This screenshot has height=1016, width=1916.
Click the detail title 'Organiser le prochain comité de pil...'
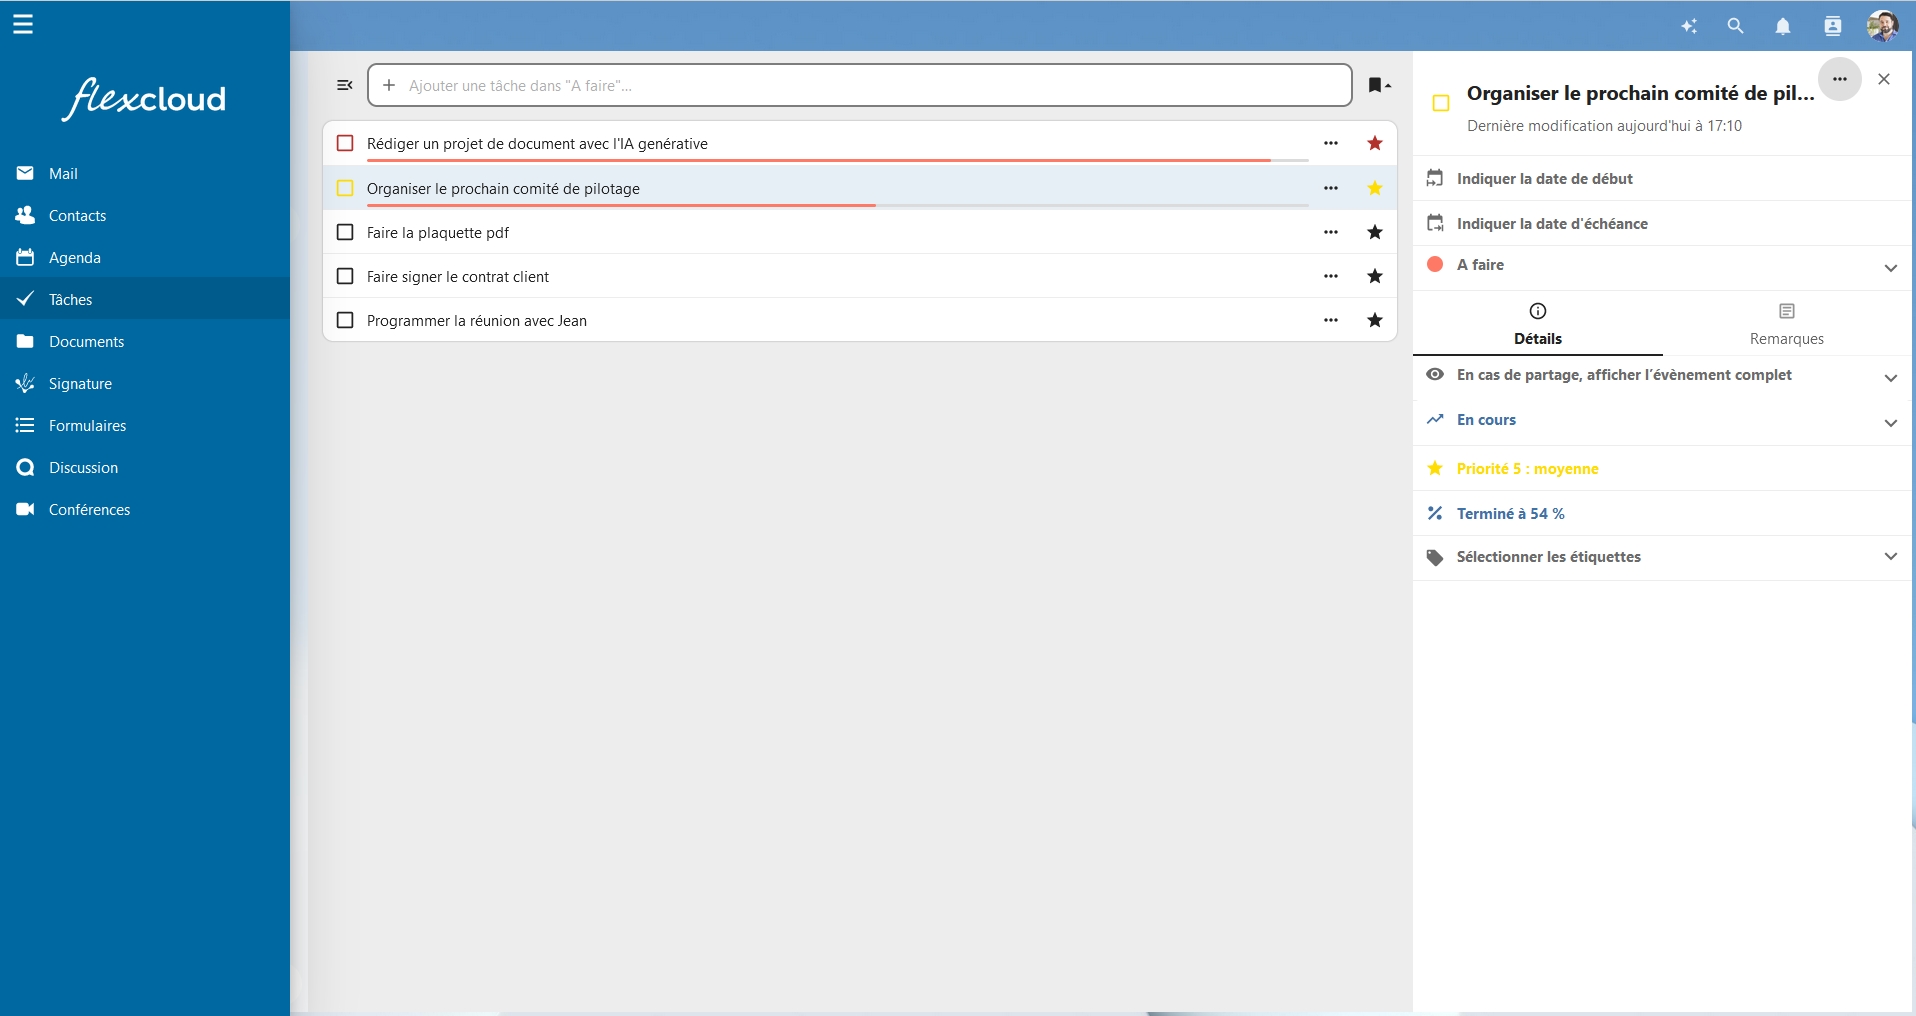(x=1640, y=93)
